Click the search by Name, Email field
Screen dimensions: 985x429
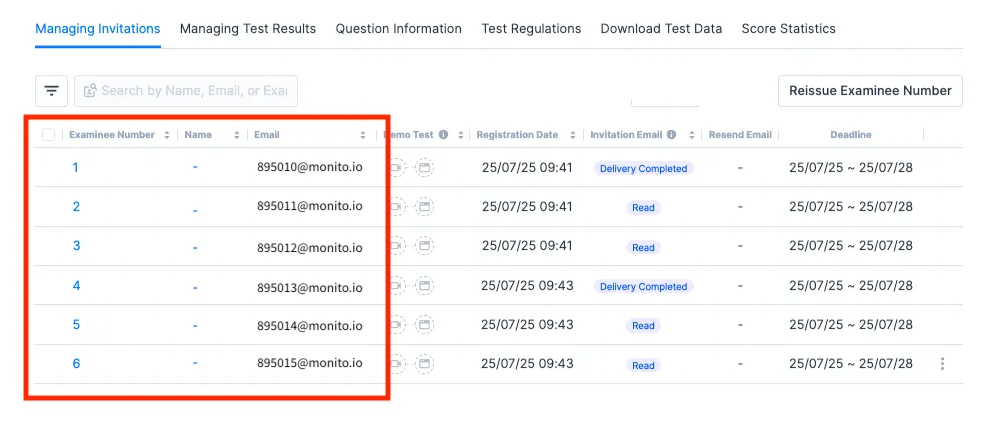(x=186, y=91)
